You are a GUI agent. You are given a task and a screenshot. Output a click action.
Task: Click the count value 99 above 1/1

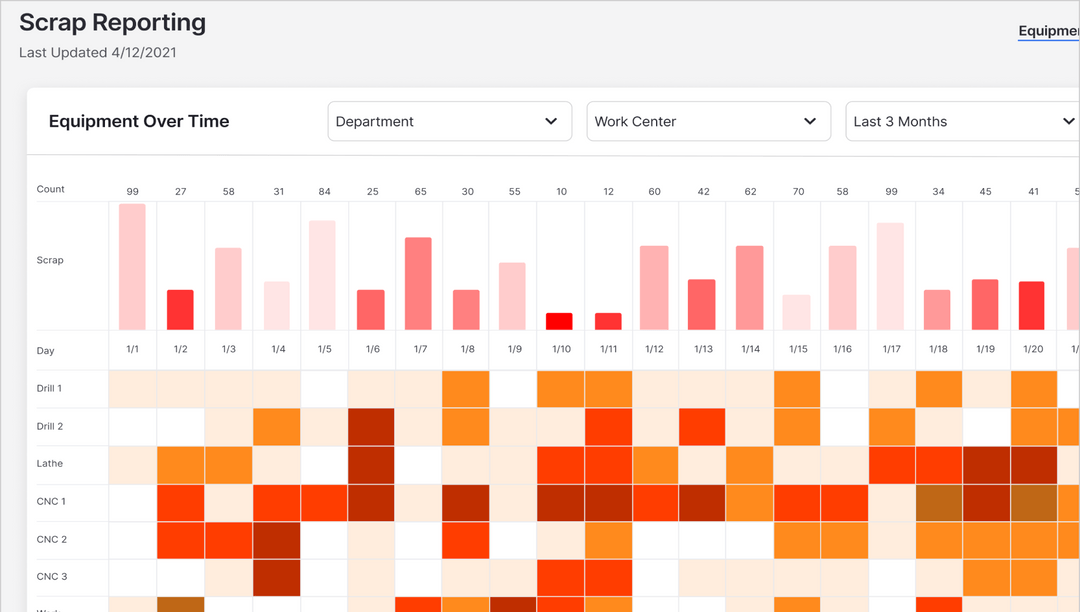pos(132,191)
